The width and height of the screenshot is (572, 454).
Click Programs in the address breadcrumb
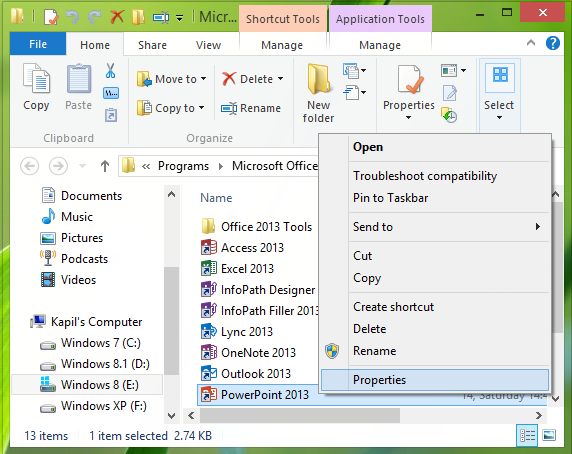pos(183,166)
